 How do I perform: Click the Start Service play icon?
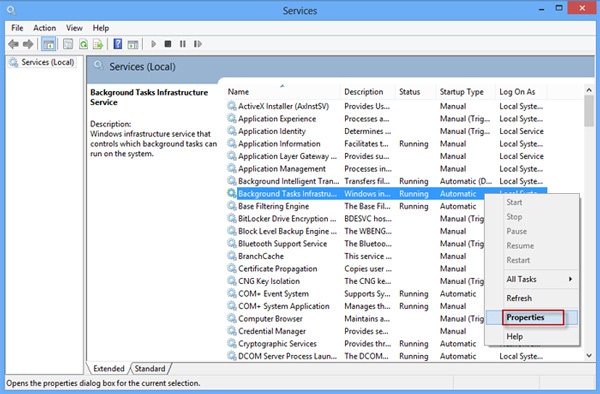point(154,44)
